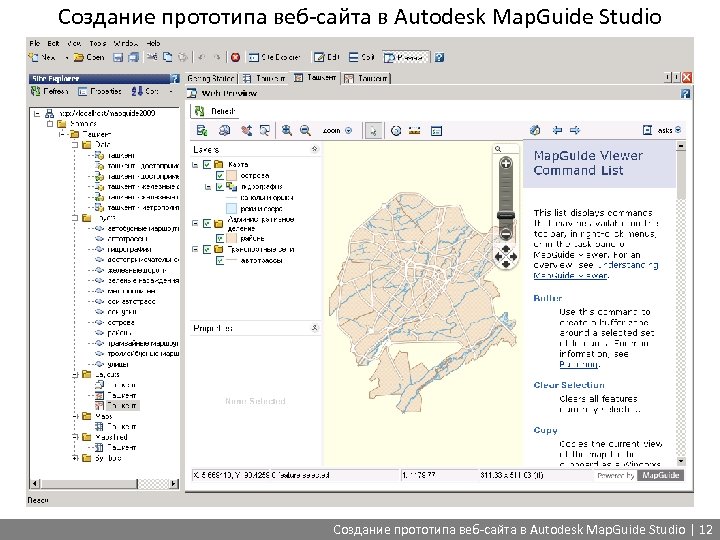Click the Save All icon in main toolbar

133,57
